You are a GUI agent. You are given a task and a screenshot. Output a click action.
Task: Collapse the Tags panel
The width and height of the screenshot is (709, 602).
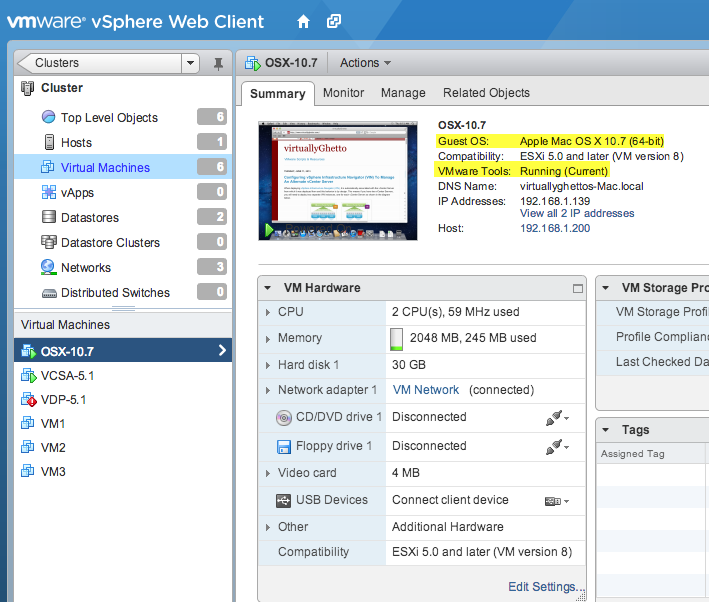click(605, 430)
